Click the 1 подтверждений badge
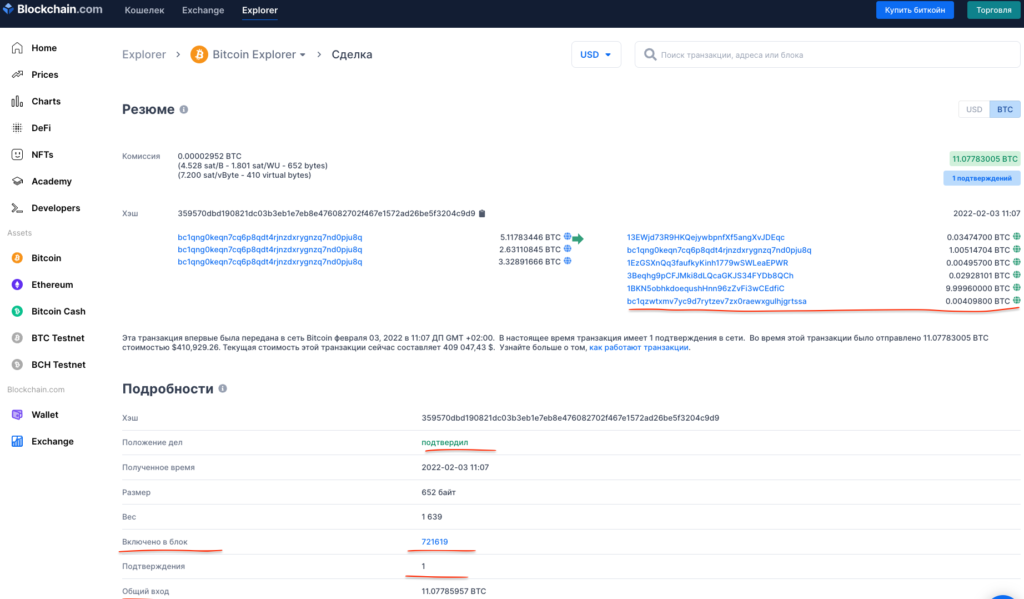Viewport: 1024px width, 599px height. 982,178
